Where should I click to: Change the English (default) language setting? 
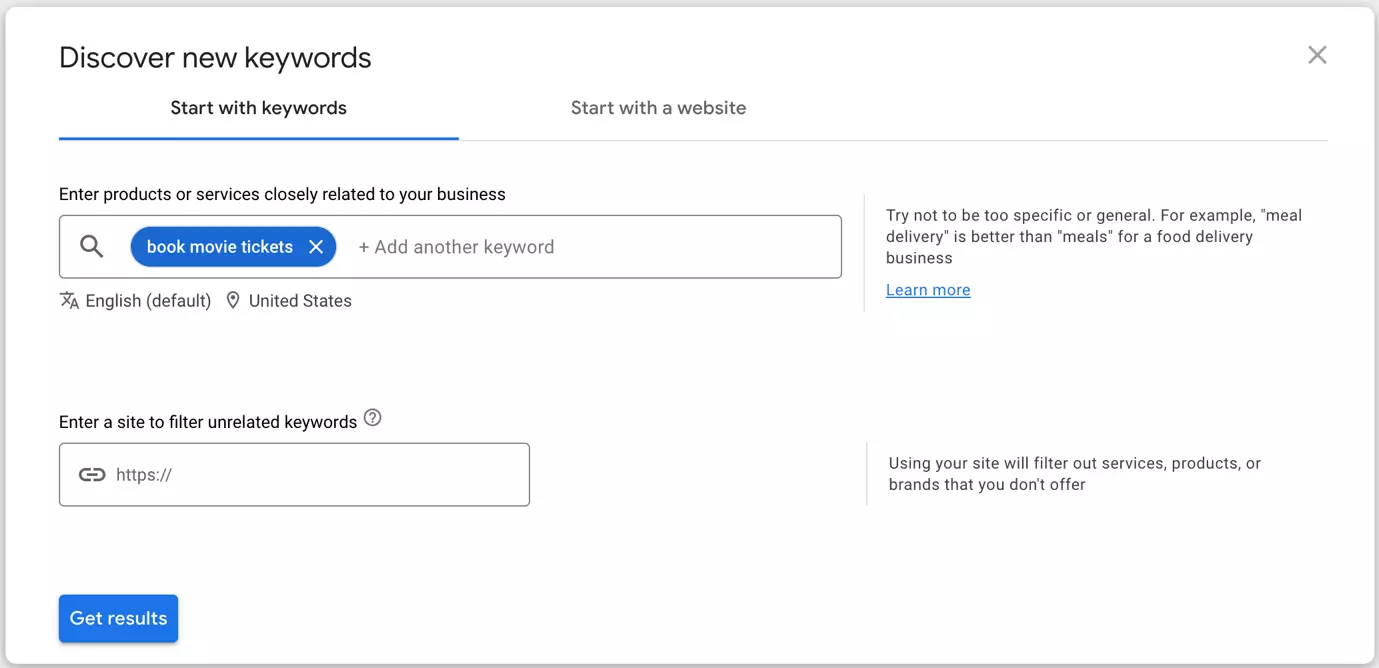click(x=148, y=301)
